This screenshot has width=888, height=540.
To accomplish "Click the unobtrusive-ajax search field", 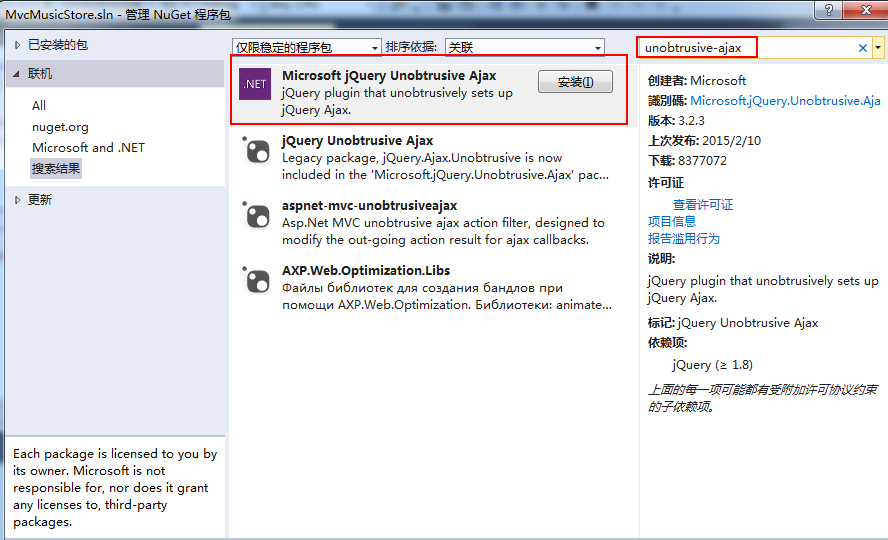I will pos(748,48).
